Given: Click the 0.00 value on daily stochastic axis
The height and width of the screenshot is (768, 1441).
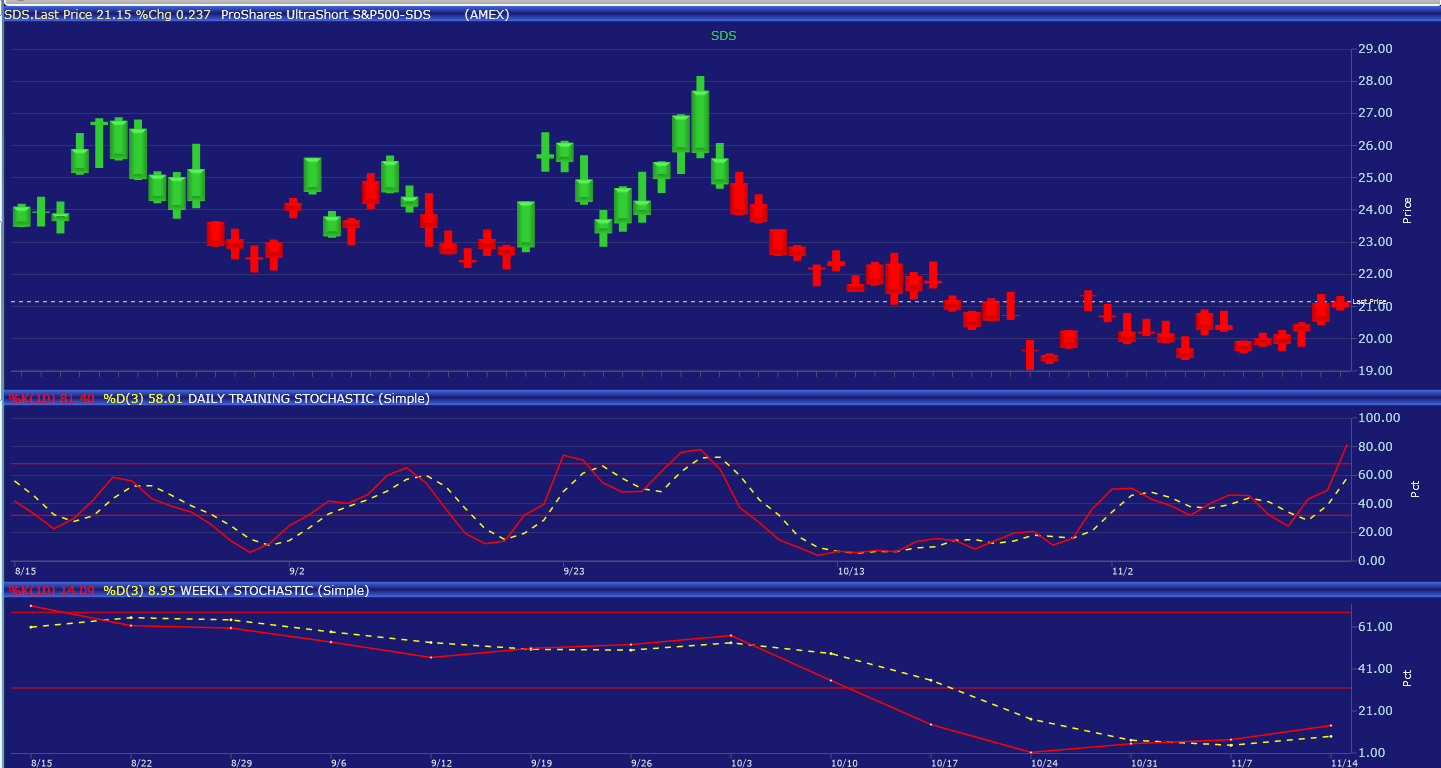Looking at the screenshot, I should point(1372,560).
